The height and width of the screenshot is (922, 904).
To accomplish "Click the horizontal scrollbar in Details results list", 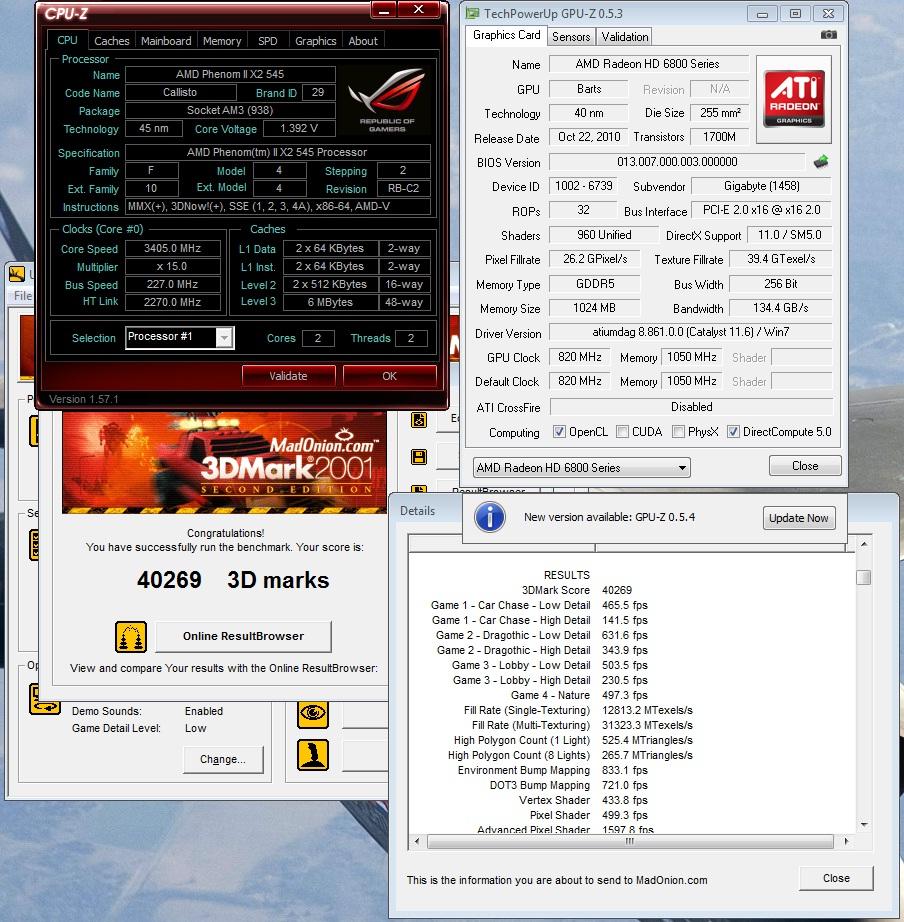I will (x=630, y=841).
